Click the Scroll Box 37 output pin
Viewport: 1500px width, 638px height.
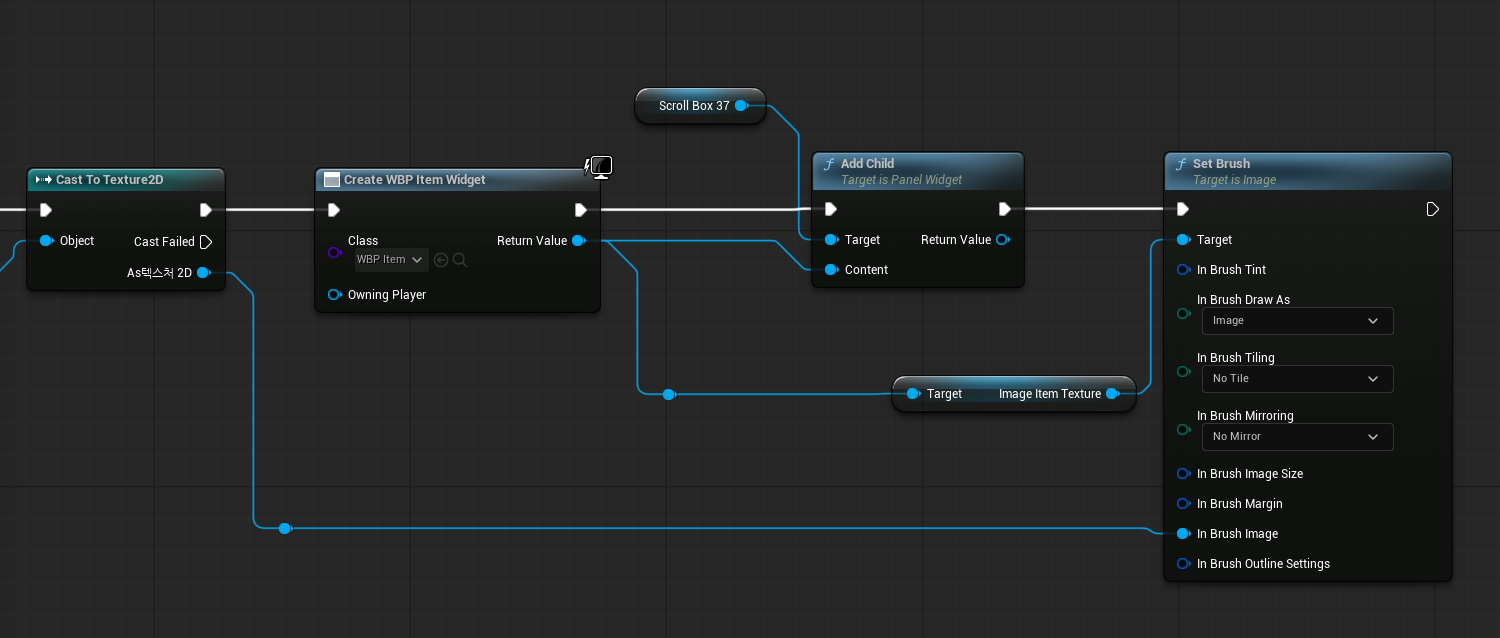742,105
